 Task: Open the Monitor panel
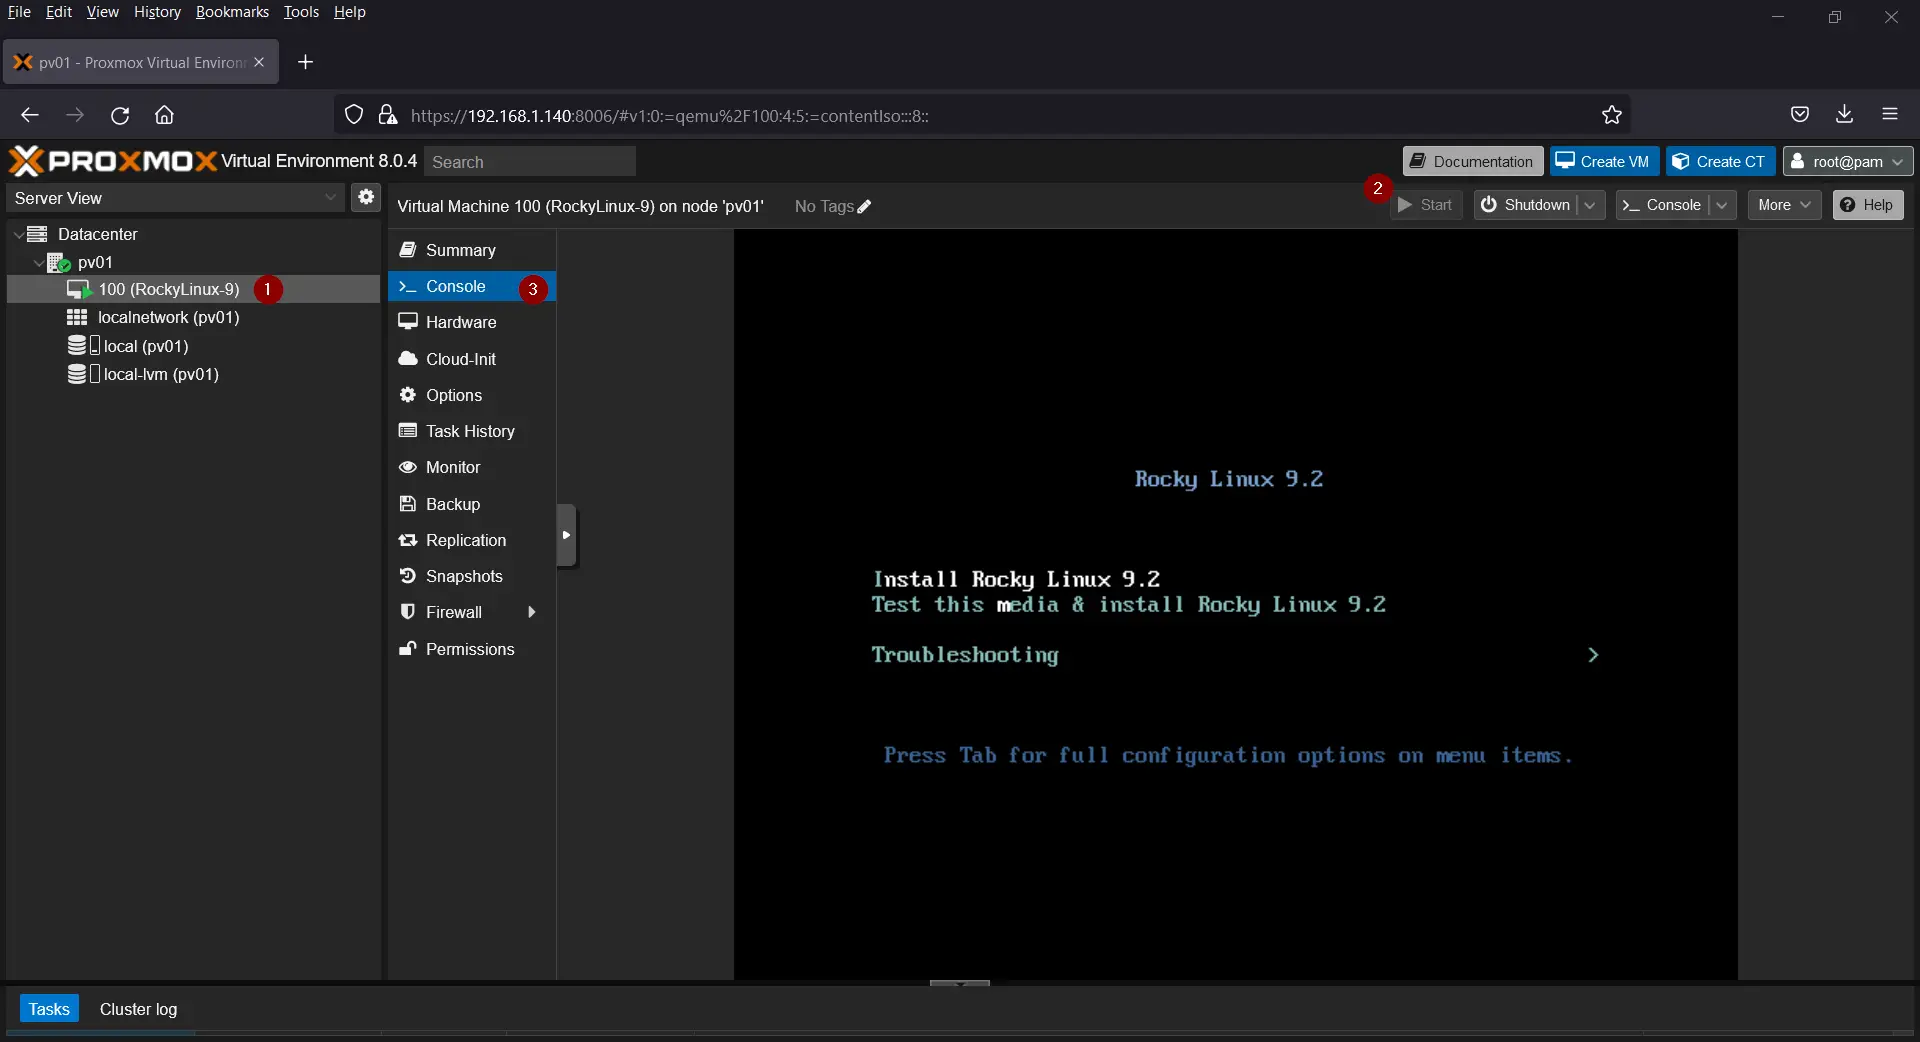pyautogui.click(x=471, y=467)
